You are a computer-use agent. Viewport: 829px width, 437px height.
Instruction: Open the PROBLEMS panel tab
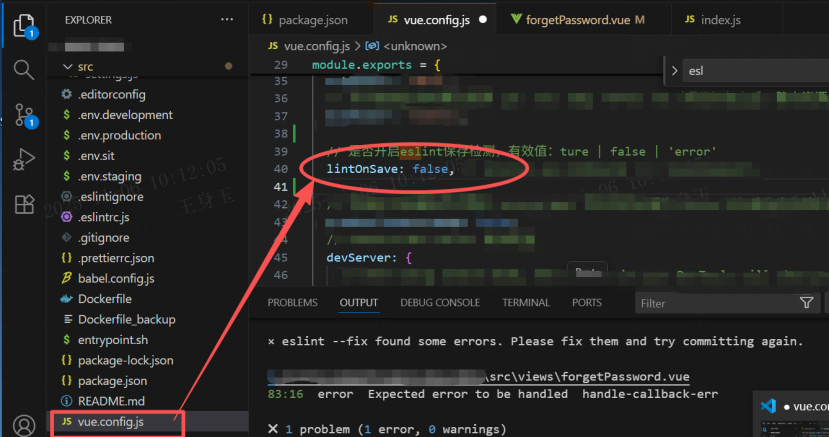coord(292,303)
